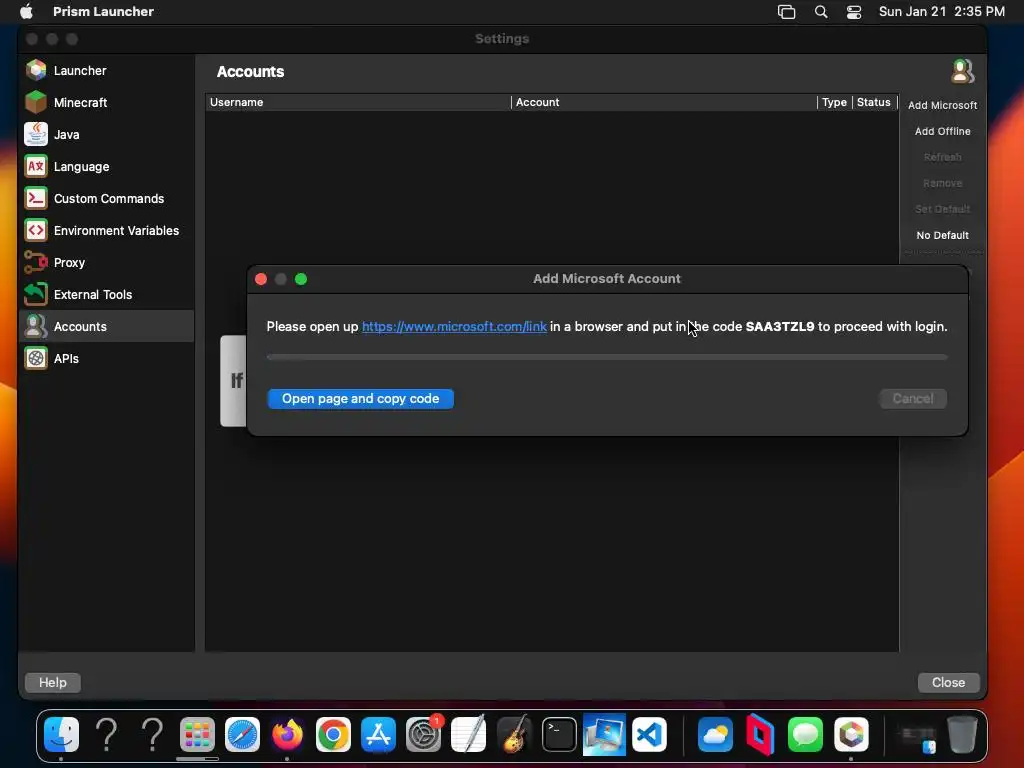Click the login progress bar
Viewport: 1024px width, 768px height.
click(x=607, y=357)
